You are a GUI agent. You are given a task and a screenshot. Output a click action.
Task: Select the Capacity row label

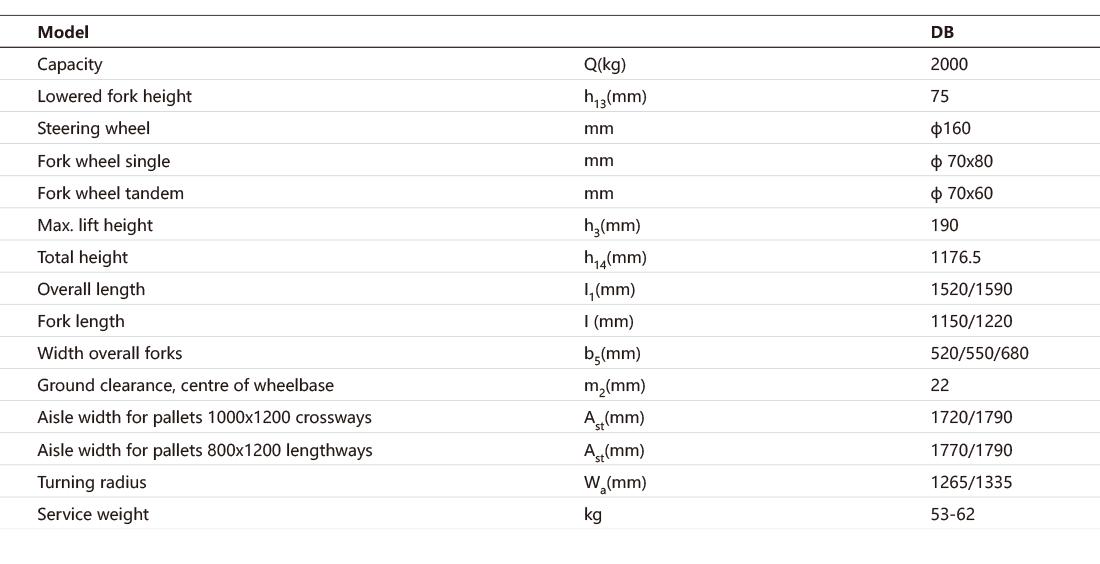[70, 64]
